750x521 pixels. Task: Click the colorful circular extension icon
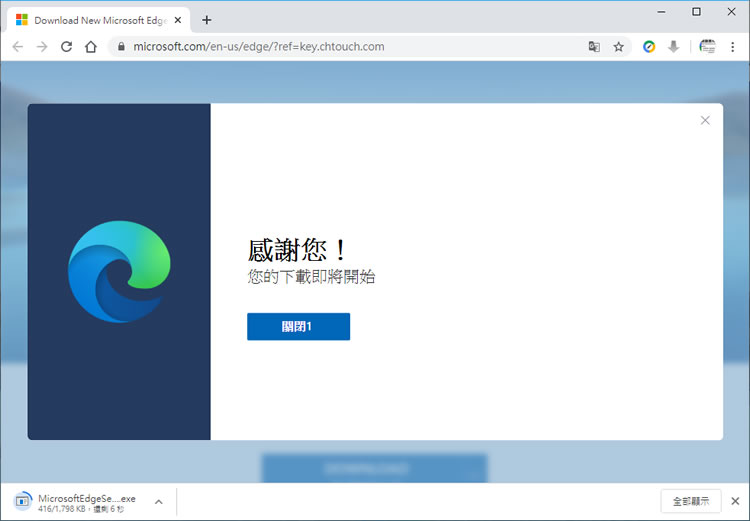coord(649,46)
